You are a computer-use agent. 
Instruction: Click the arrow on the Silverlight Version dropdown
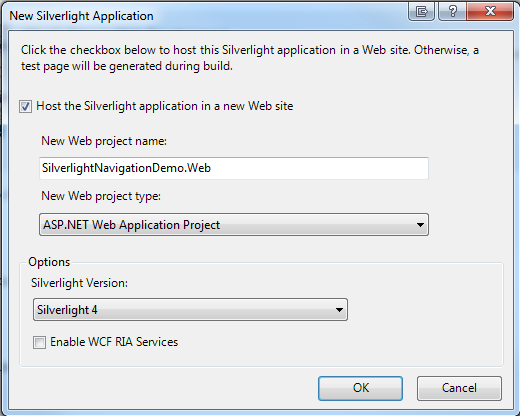[x=339, y=310]
